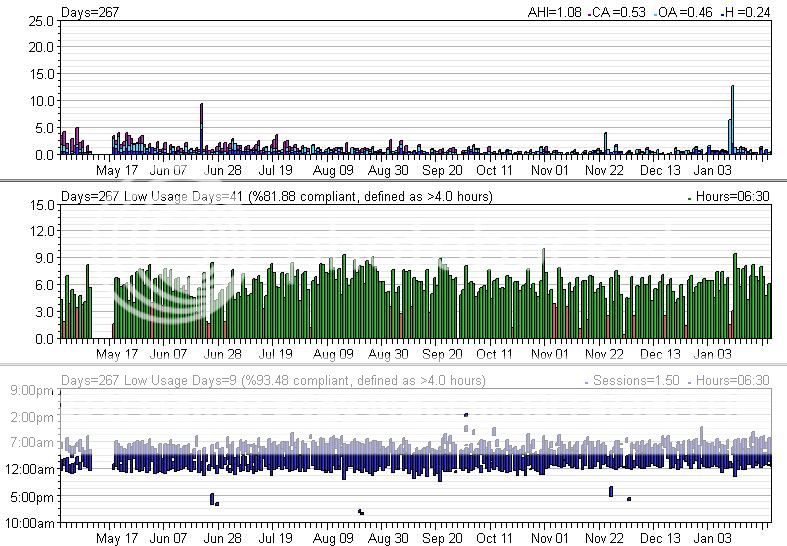Click Hours=06:30 legend in the bottom session chart
Viewport: 787px width, 546px height.
[729, 381]
